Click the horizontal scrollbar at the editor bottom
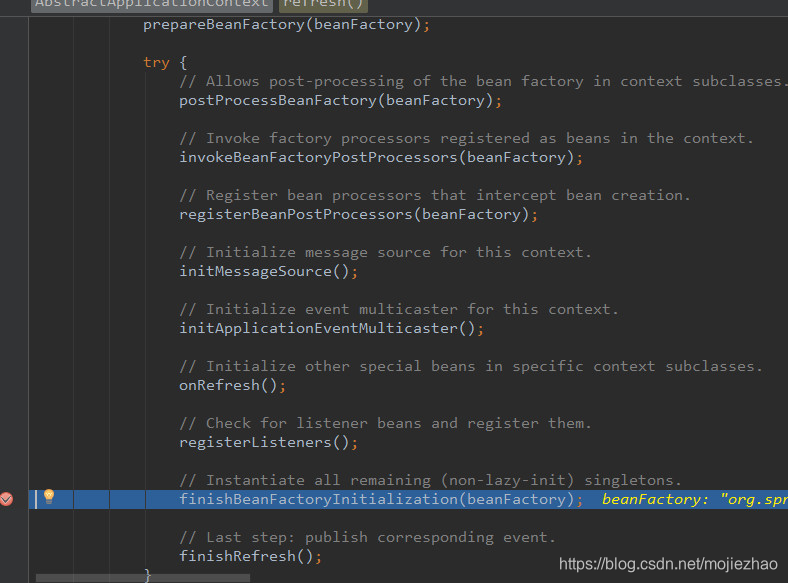 click(143, 578)
